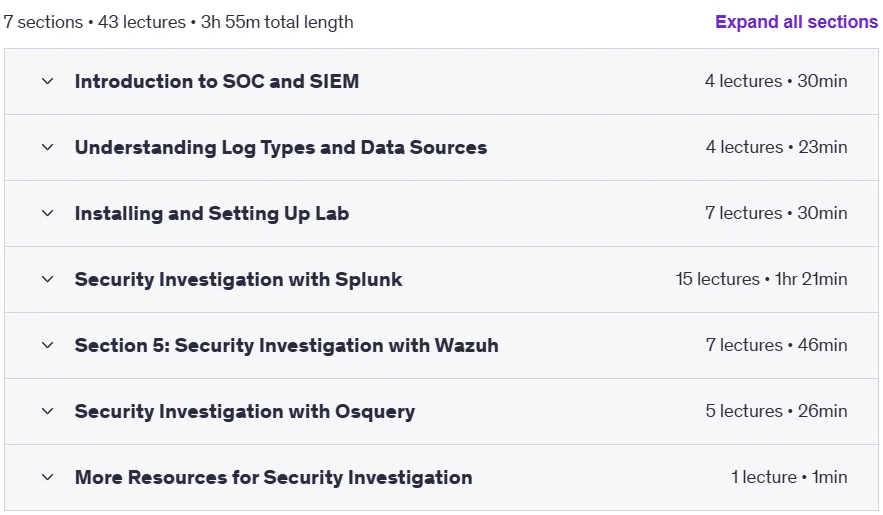The height and width of the screenshot is (515, 883).
Task: Open Section 5: Security Investigation with Wazuh title
Action: 287,346
